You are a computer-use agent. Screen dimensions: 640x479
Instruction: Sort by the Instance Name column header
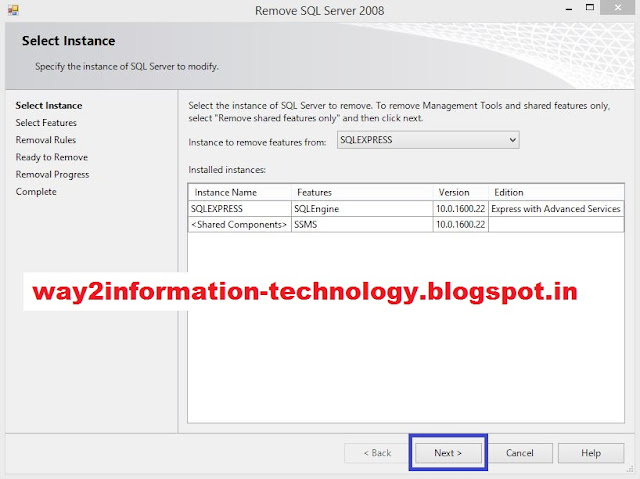click(240, 192)
